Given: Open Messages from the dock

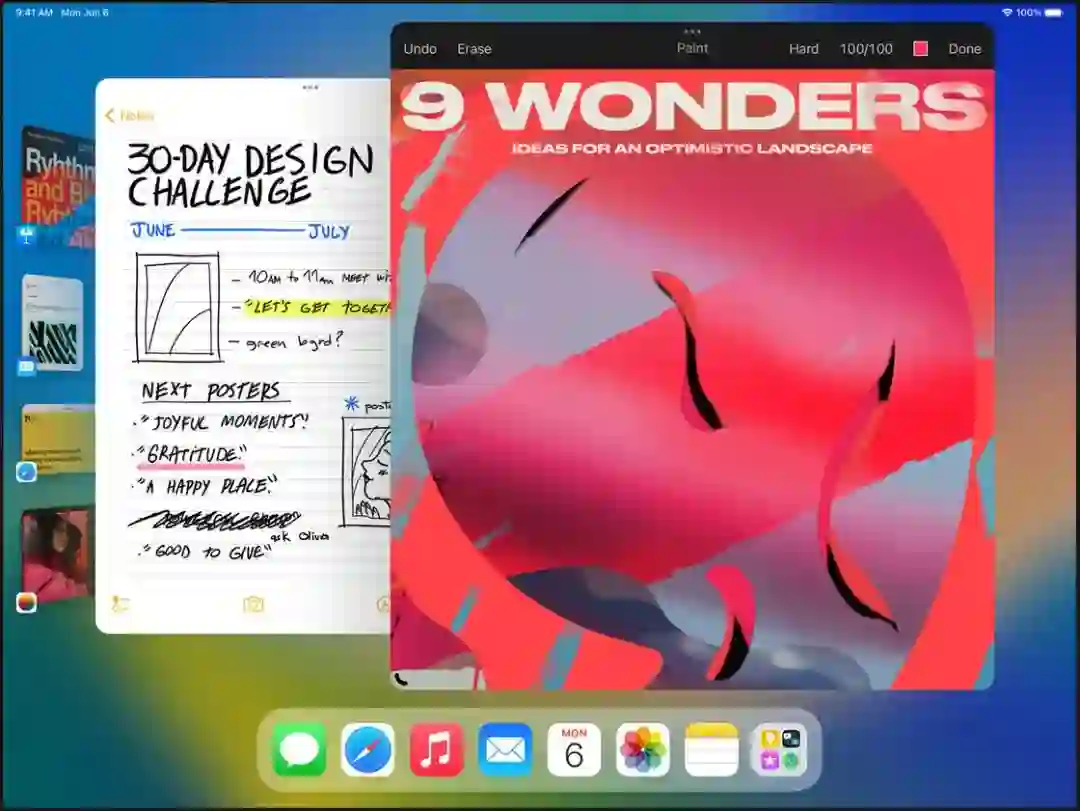Looking at the screenshot, I should coord(299,750).
